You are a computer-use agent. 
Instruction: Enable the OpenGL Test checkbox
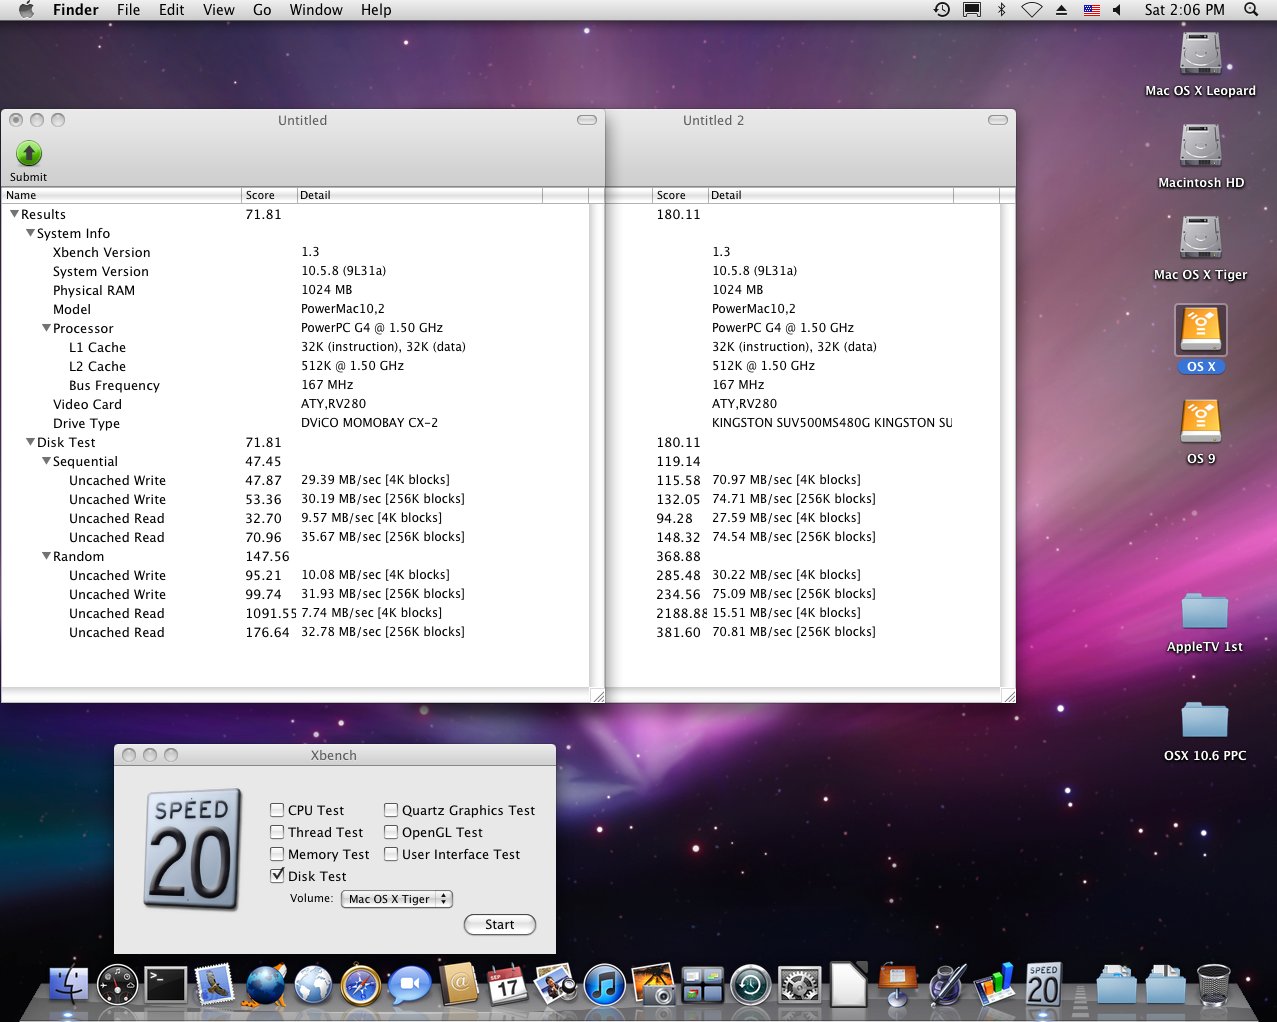coord(391,832)
